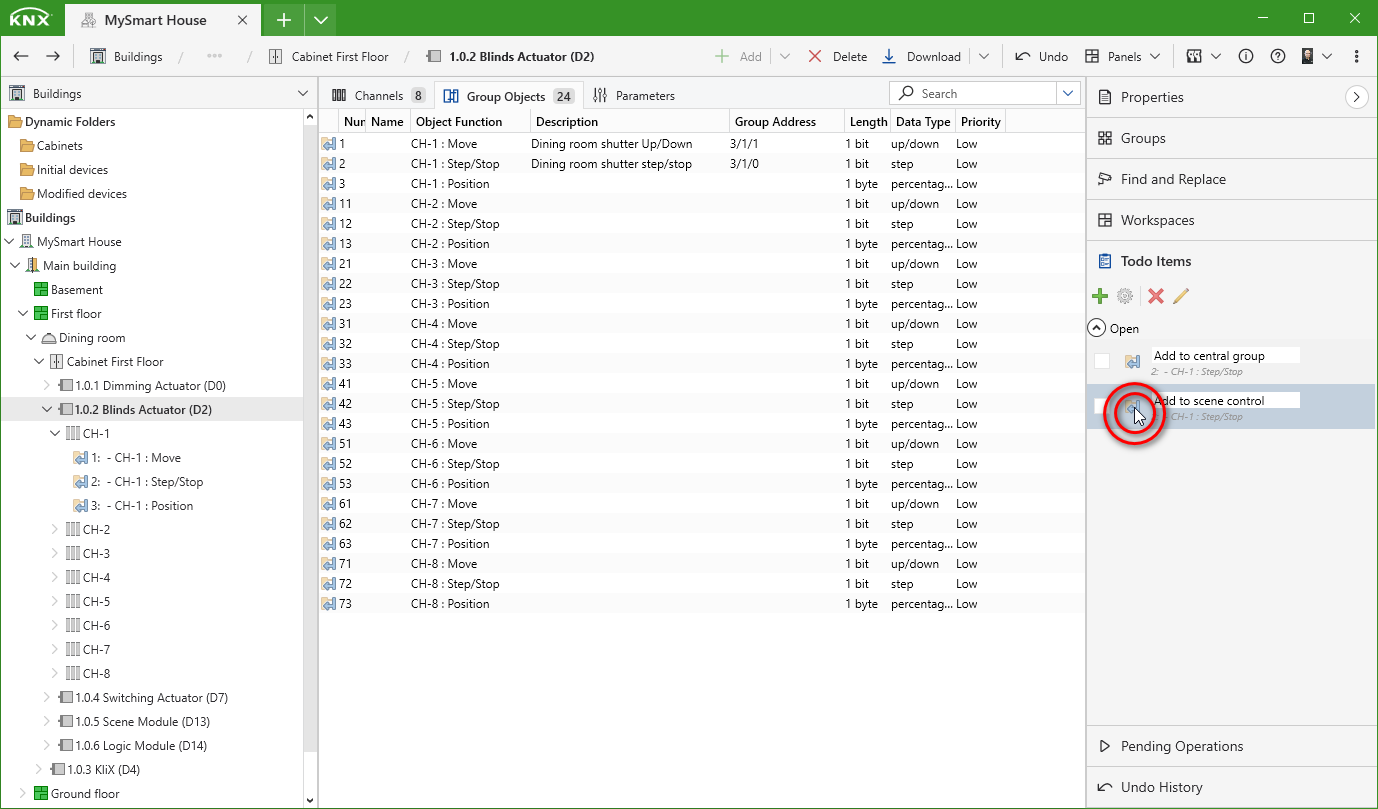Select the 1.0.5 Scene Module device
Viewport: 1378px width, 809px height.
tap(134, 722)
